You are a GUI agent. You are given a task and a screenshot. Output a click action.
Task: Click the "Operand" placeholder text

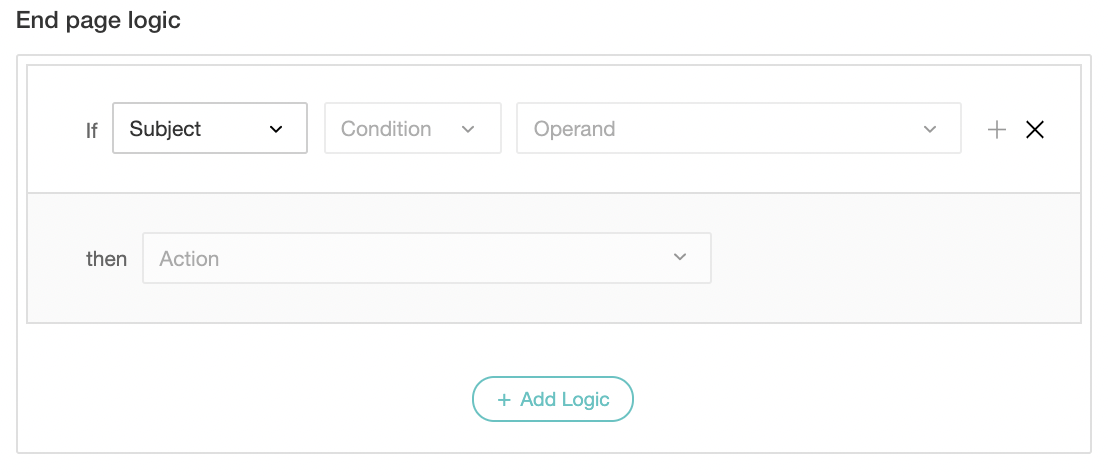pyautogui.click(x=574, y=129)
